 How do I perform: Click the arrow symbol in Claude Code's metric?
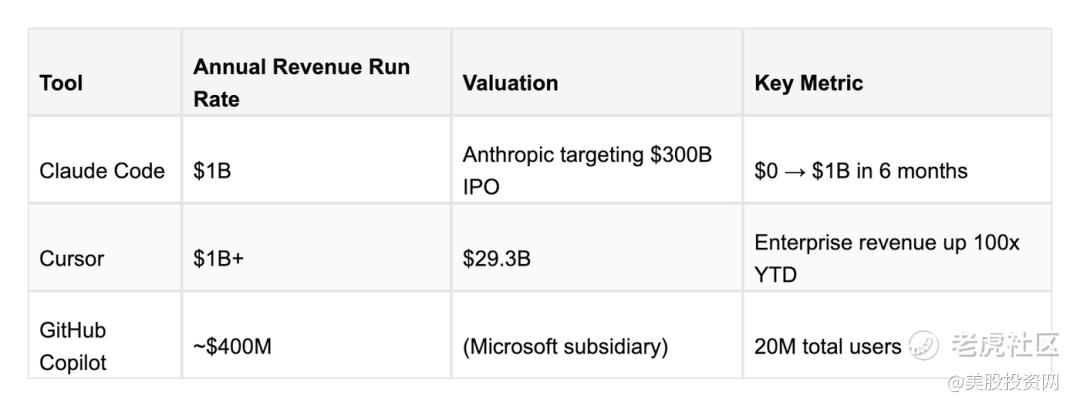(x=794, y=171)
